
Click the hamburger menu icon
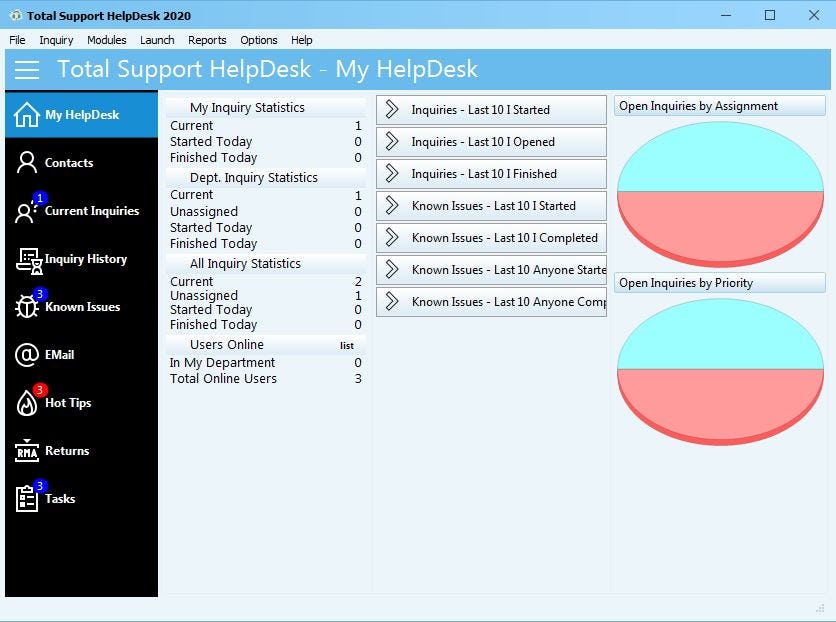point(27,70)
